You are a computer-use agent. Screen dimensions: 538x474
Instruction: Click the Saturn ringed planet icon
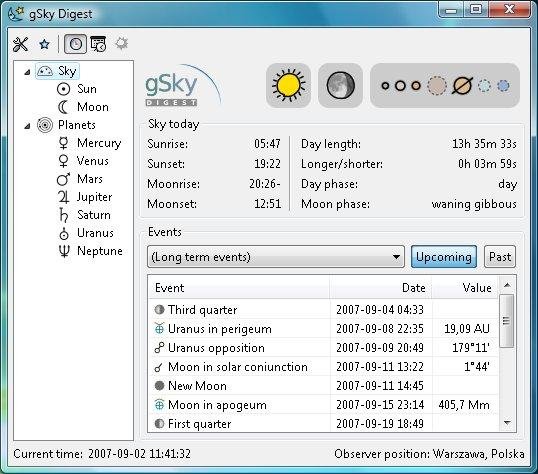462,85
